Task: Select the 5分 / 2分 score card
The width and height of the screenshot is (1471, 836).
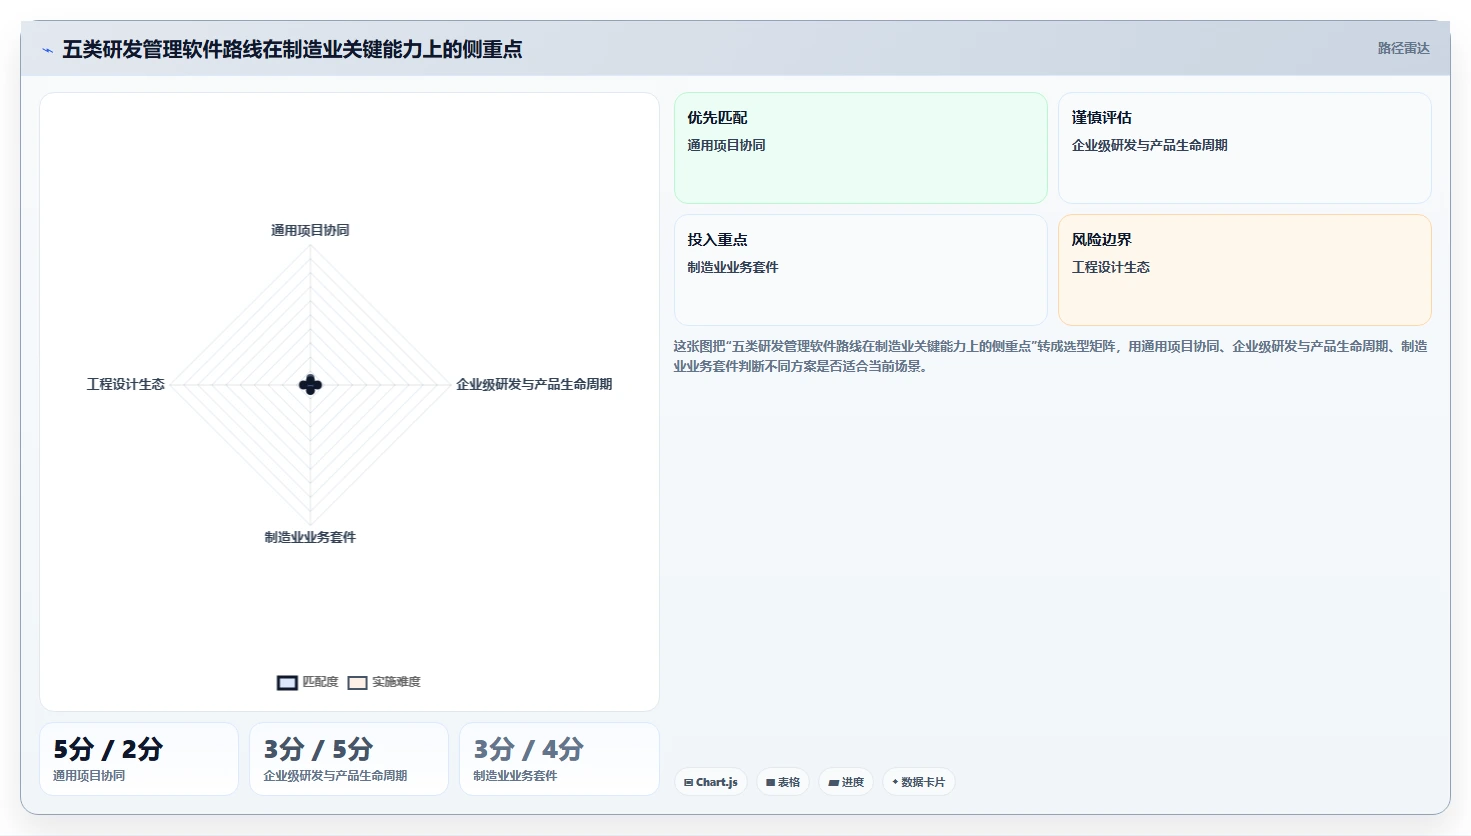Action: tap(139, 759)
